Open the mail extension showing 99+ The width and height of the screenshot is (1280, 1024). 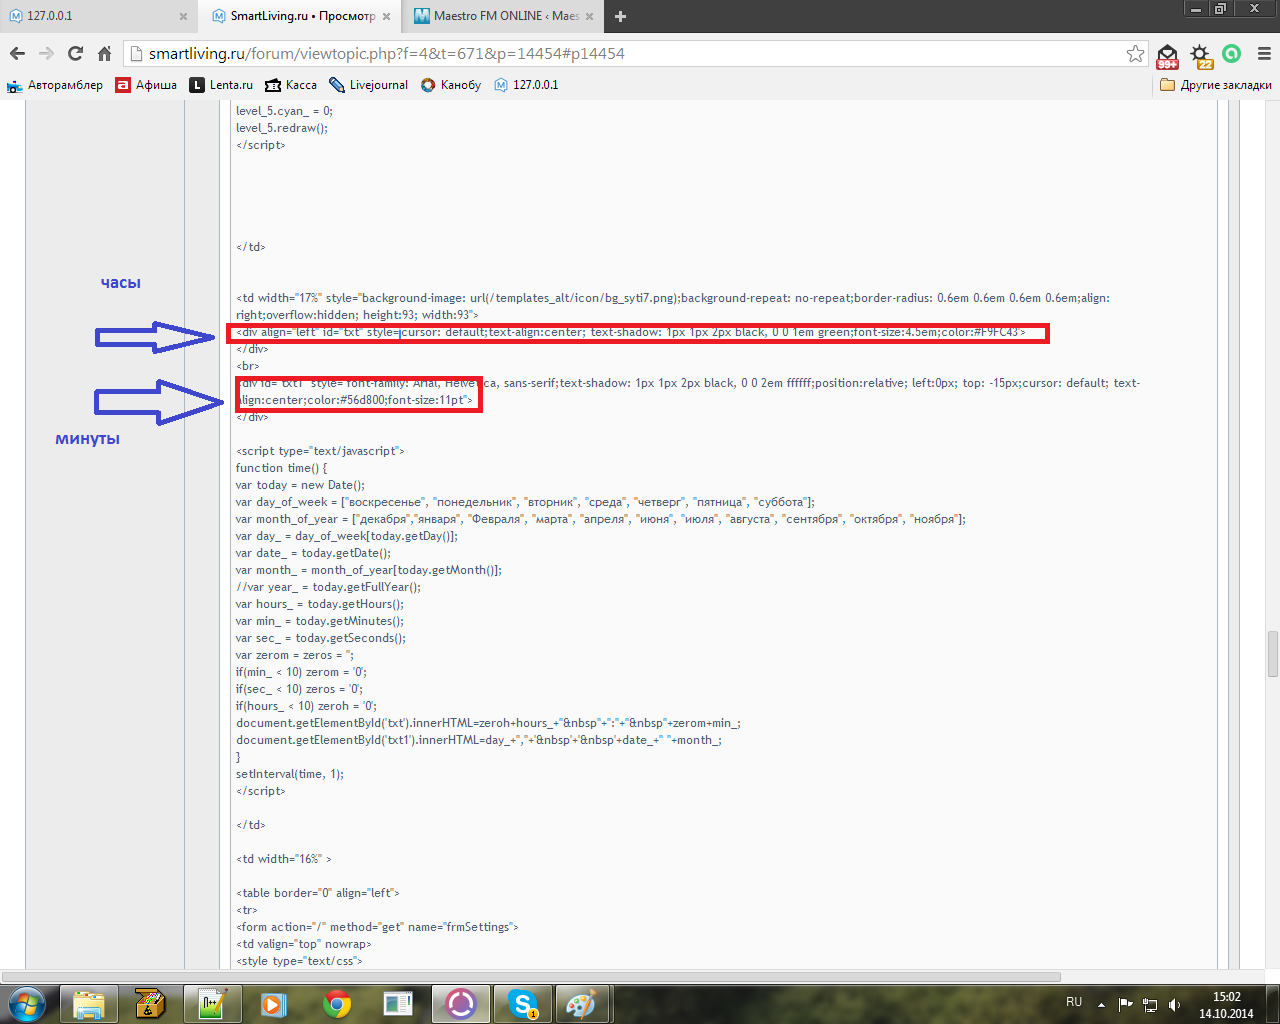[x=1167, y=55]
